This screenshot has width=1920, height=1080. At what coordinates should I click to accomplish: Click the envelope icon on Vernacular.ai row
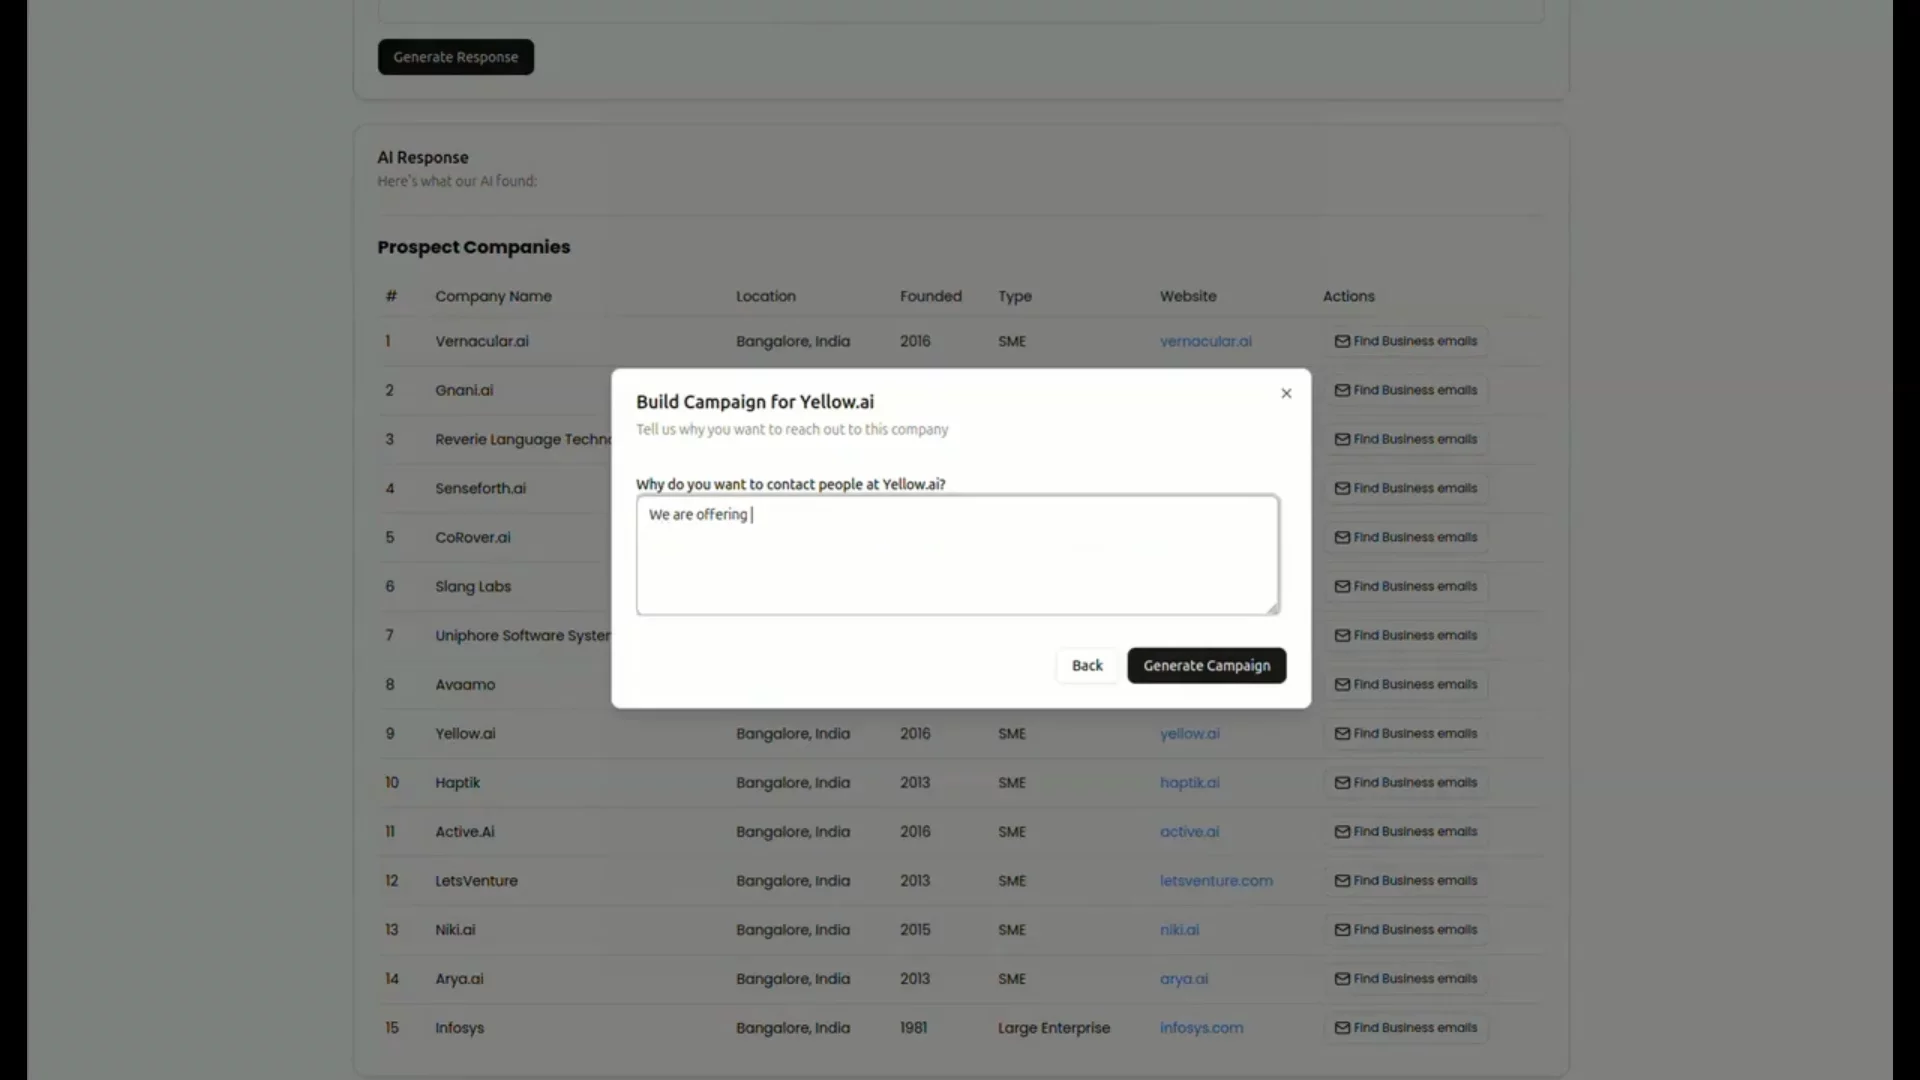(x=1342, y=341)
